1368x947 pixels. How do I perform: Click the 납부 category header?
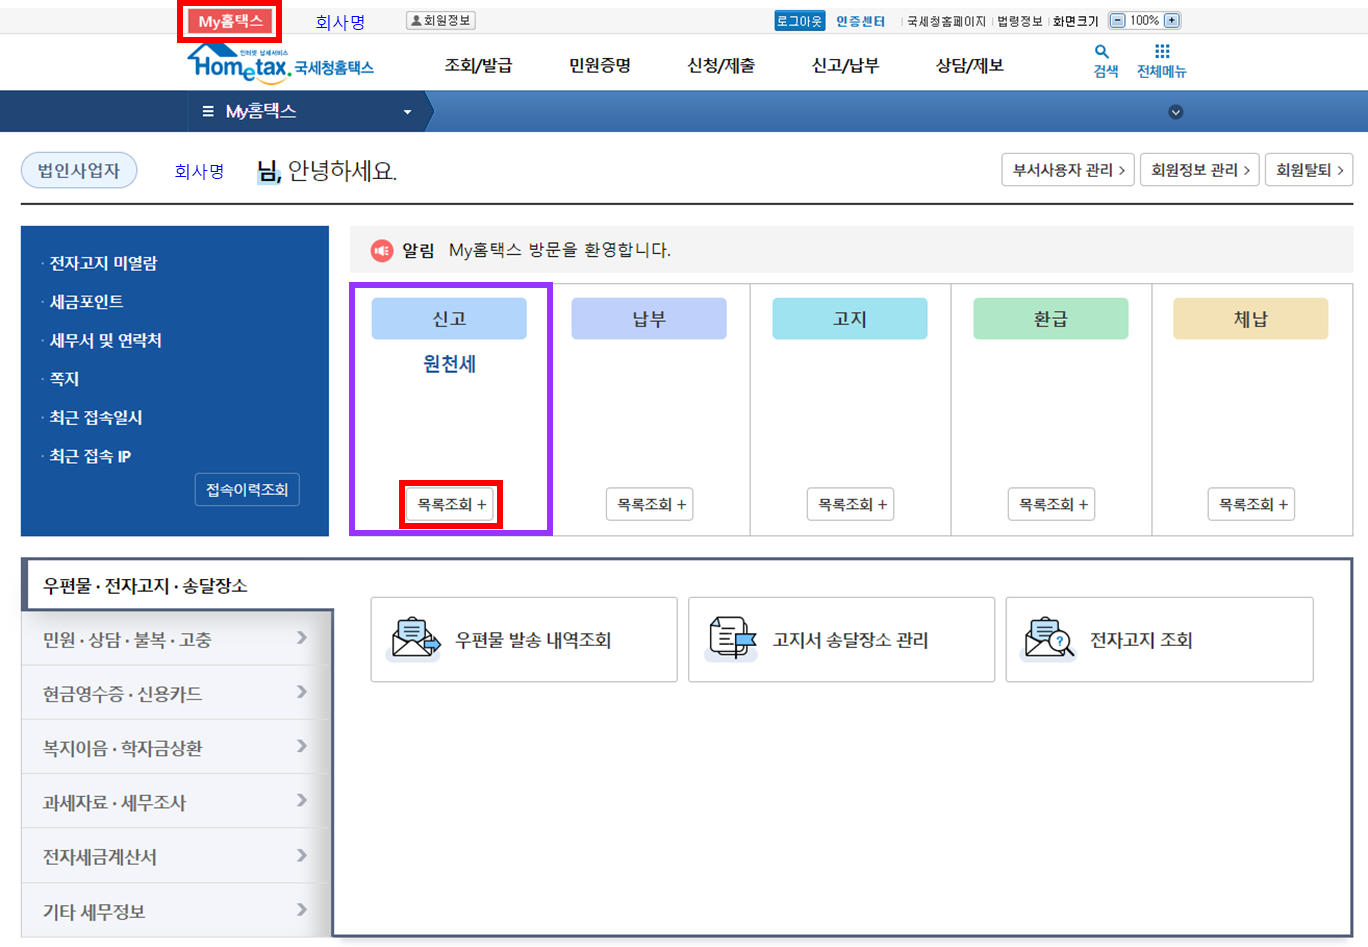tap(649, 318)
